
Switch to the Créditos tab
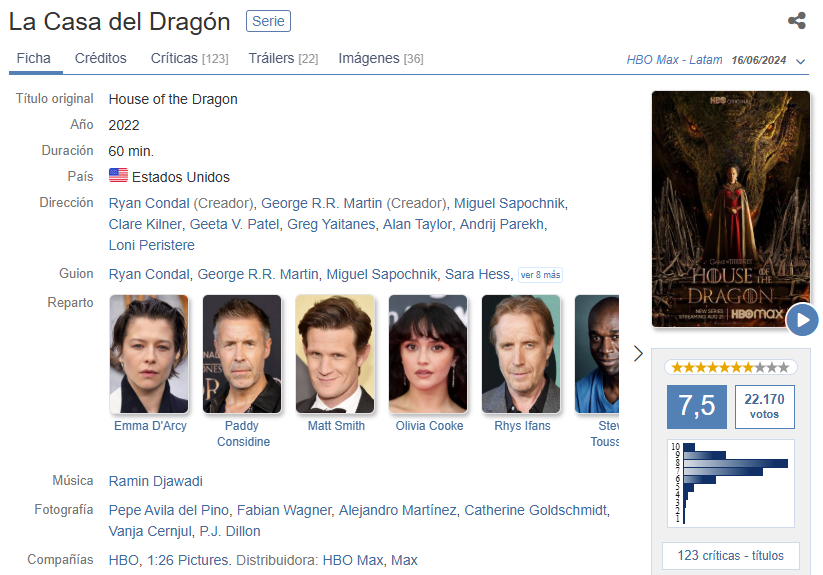coord(101,59)
